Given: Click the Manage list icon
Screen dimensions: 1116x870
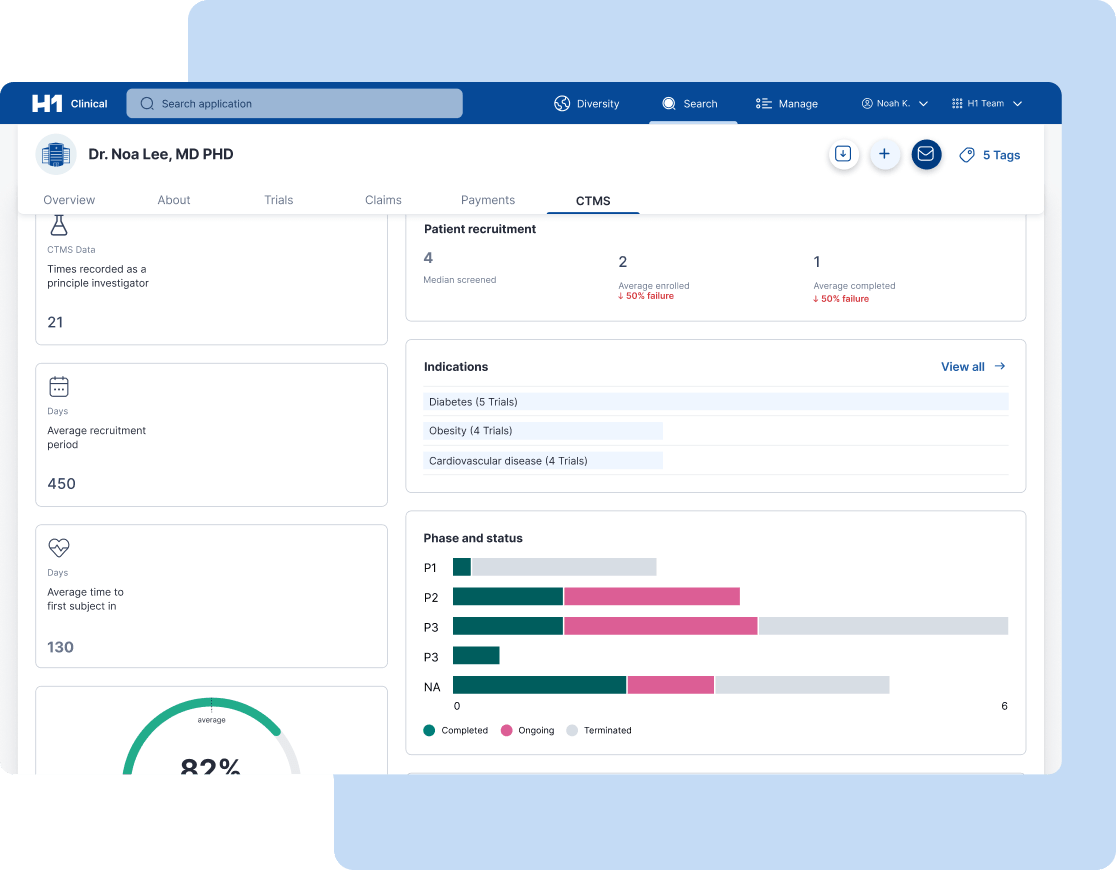Looking at the screenshot, I should coord(764,104).
